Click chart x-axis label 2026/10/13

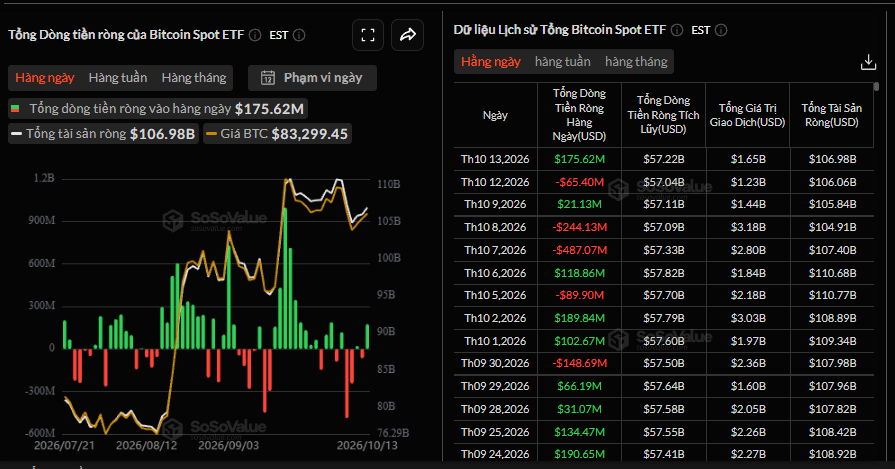point(367,445)
